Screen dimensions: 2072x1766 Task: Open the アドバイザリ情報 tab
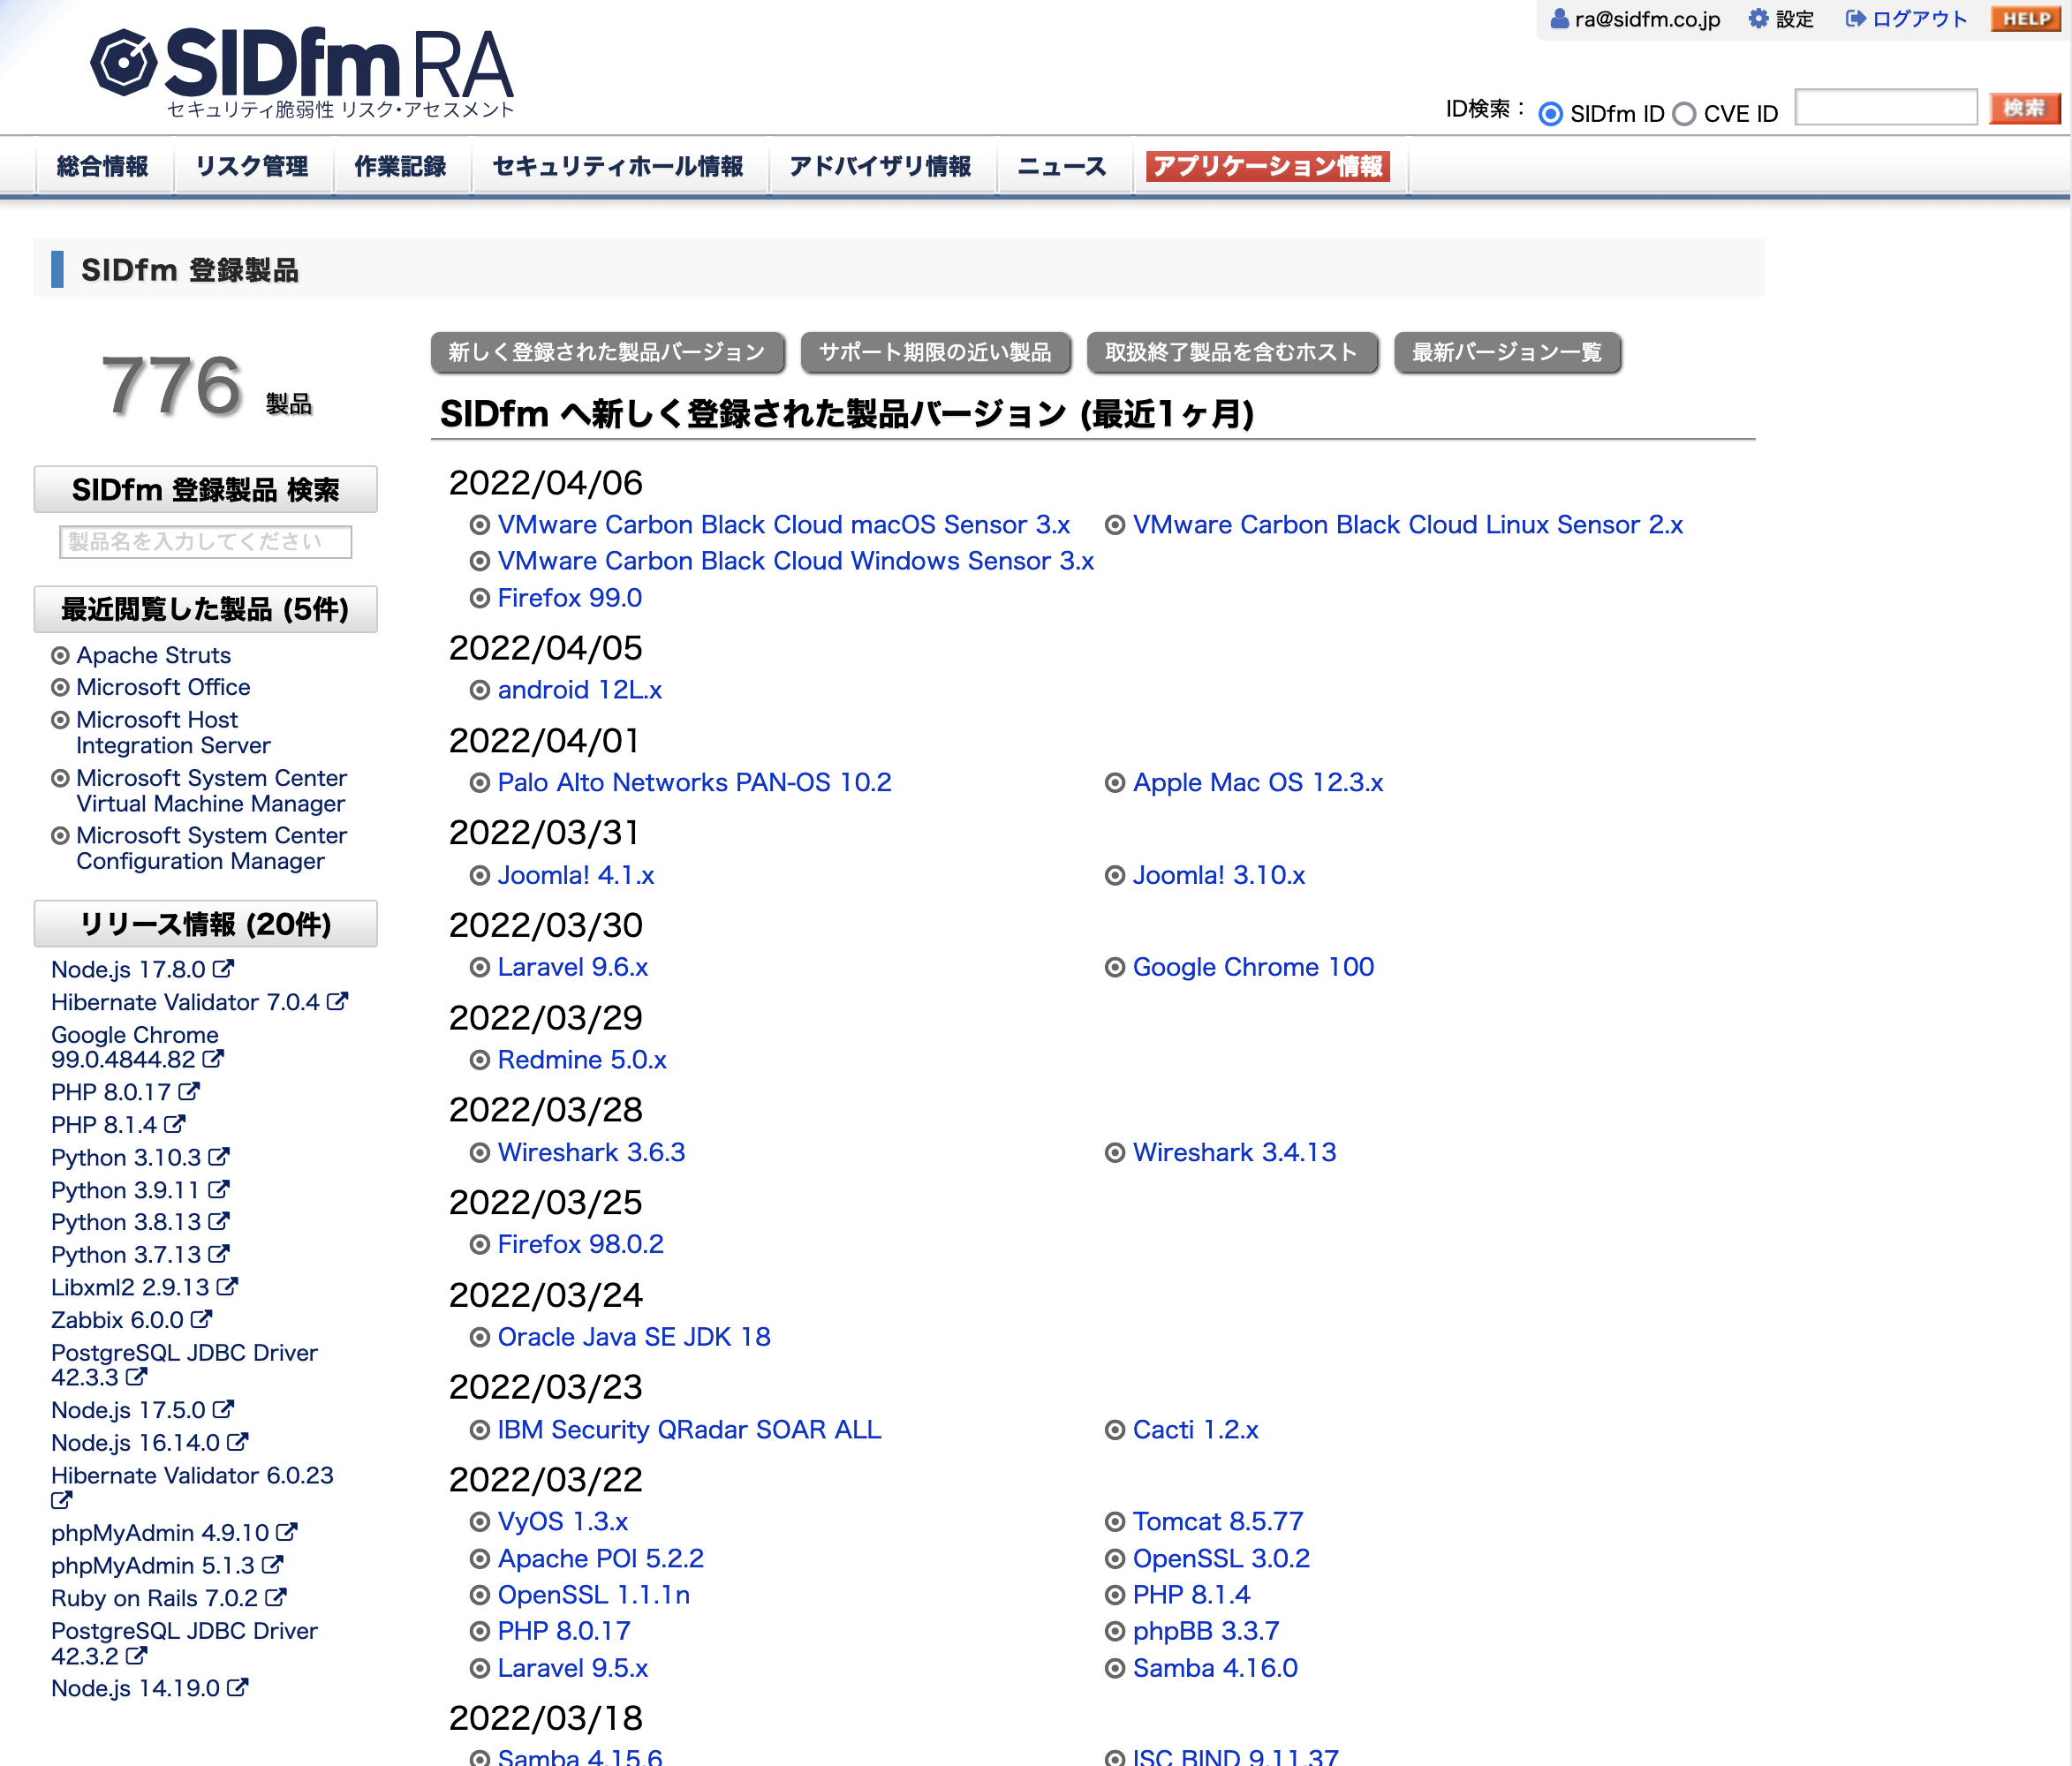(x=880, y=166)
